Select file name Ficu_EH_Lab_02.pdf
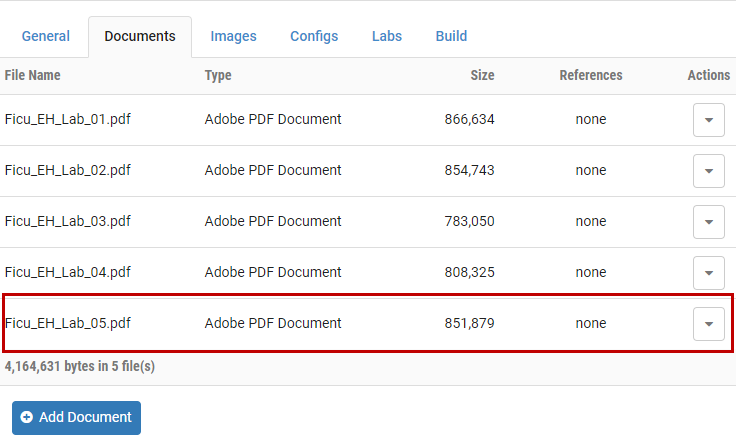The image size is (736, 435). click(68, 170)
